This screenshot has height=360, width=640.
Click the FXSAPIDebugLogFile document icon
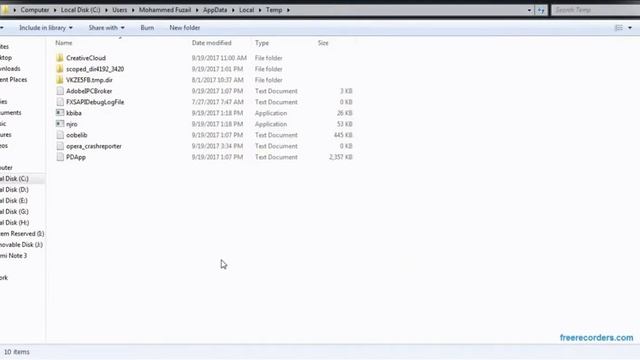click(x=60, y=102)
